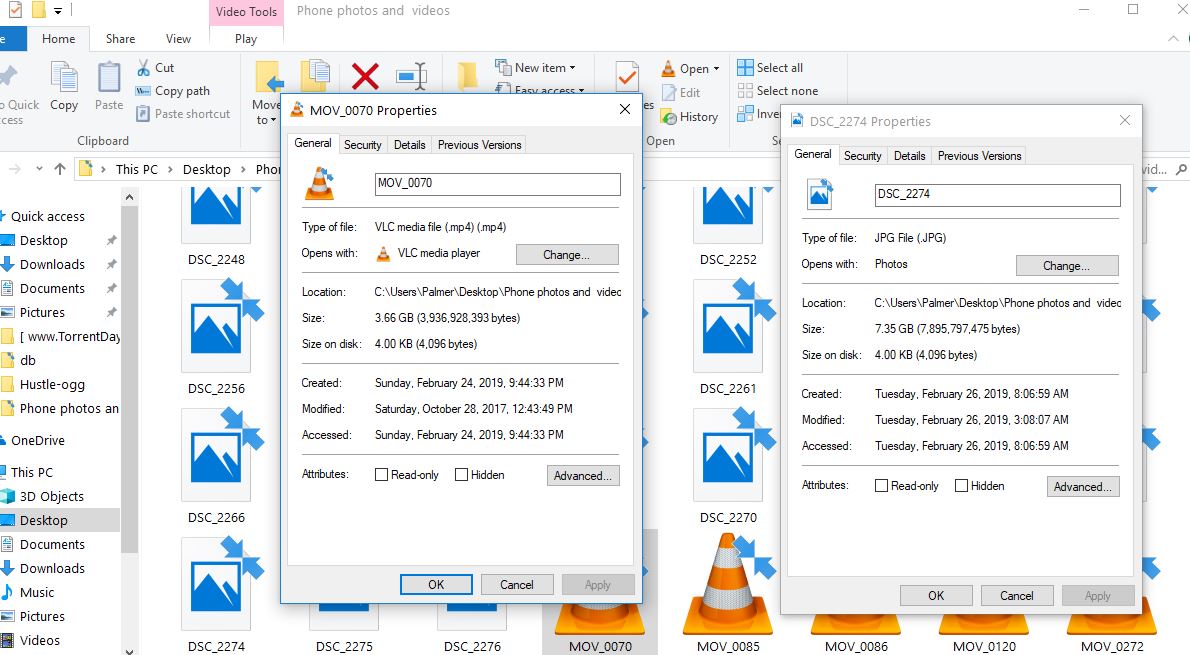Open Security tab in MOV_0070 Properties
This screenshot has width=1190, height=655.
[x=363, y=145]
